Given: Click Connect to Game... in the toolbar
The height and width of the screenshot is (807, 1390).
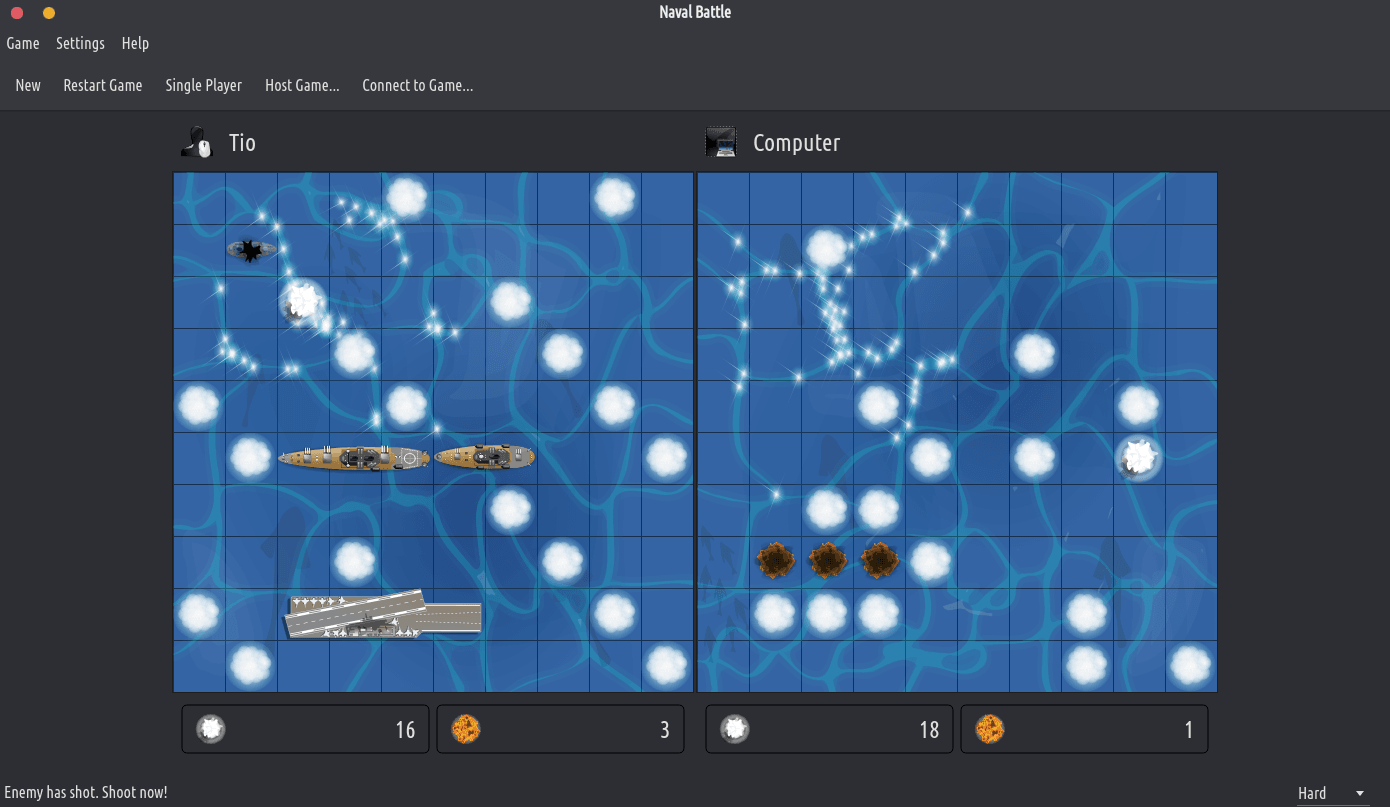Looking at the screenshot, I should tap(417, 85).
